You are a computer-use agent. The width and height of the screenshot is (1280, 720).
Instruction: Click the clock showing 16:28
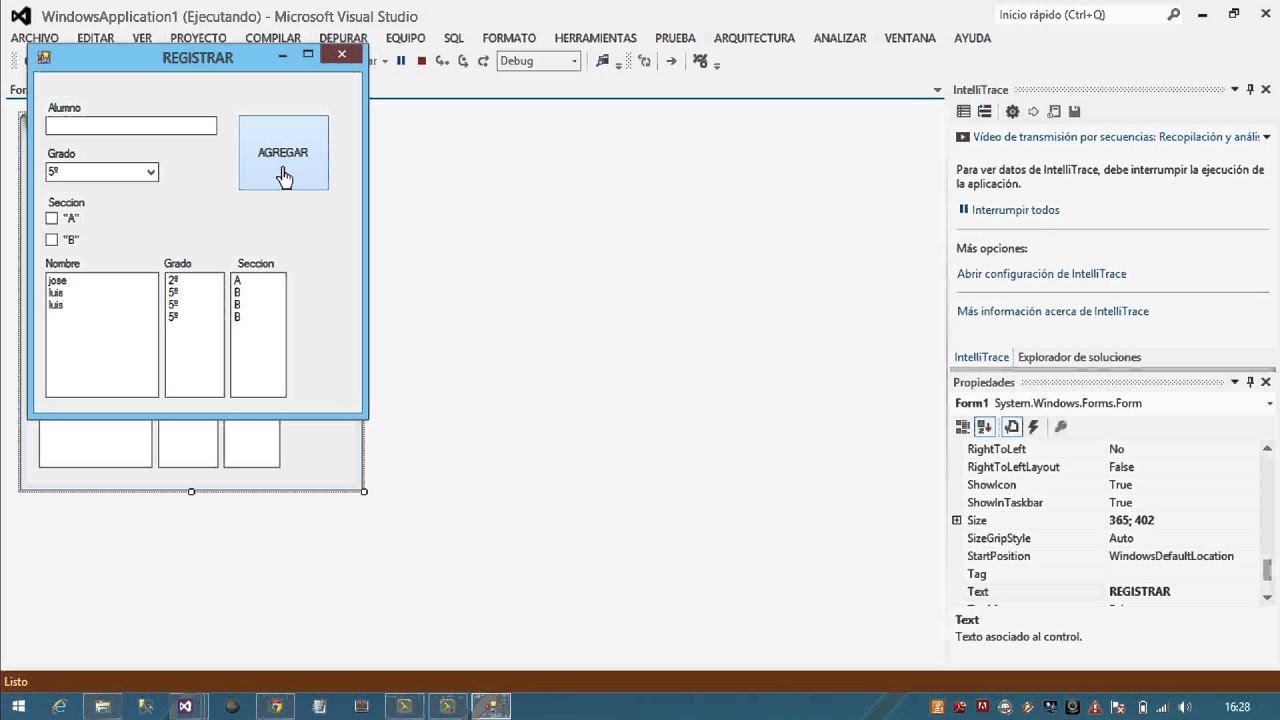coord(1237,707)
